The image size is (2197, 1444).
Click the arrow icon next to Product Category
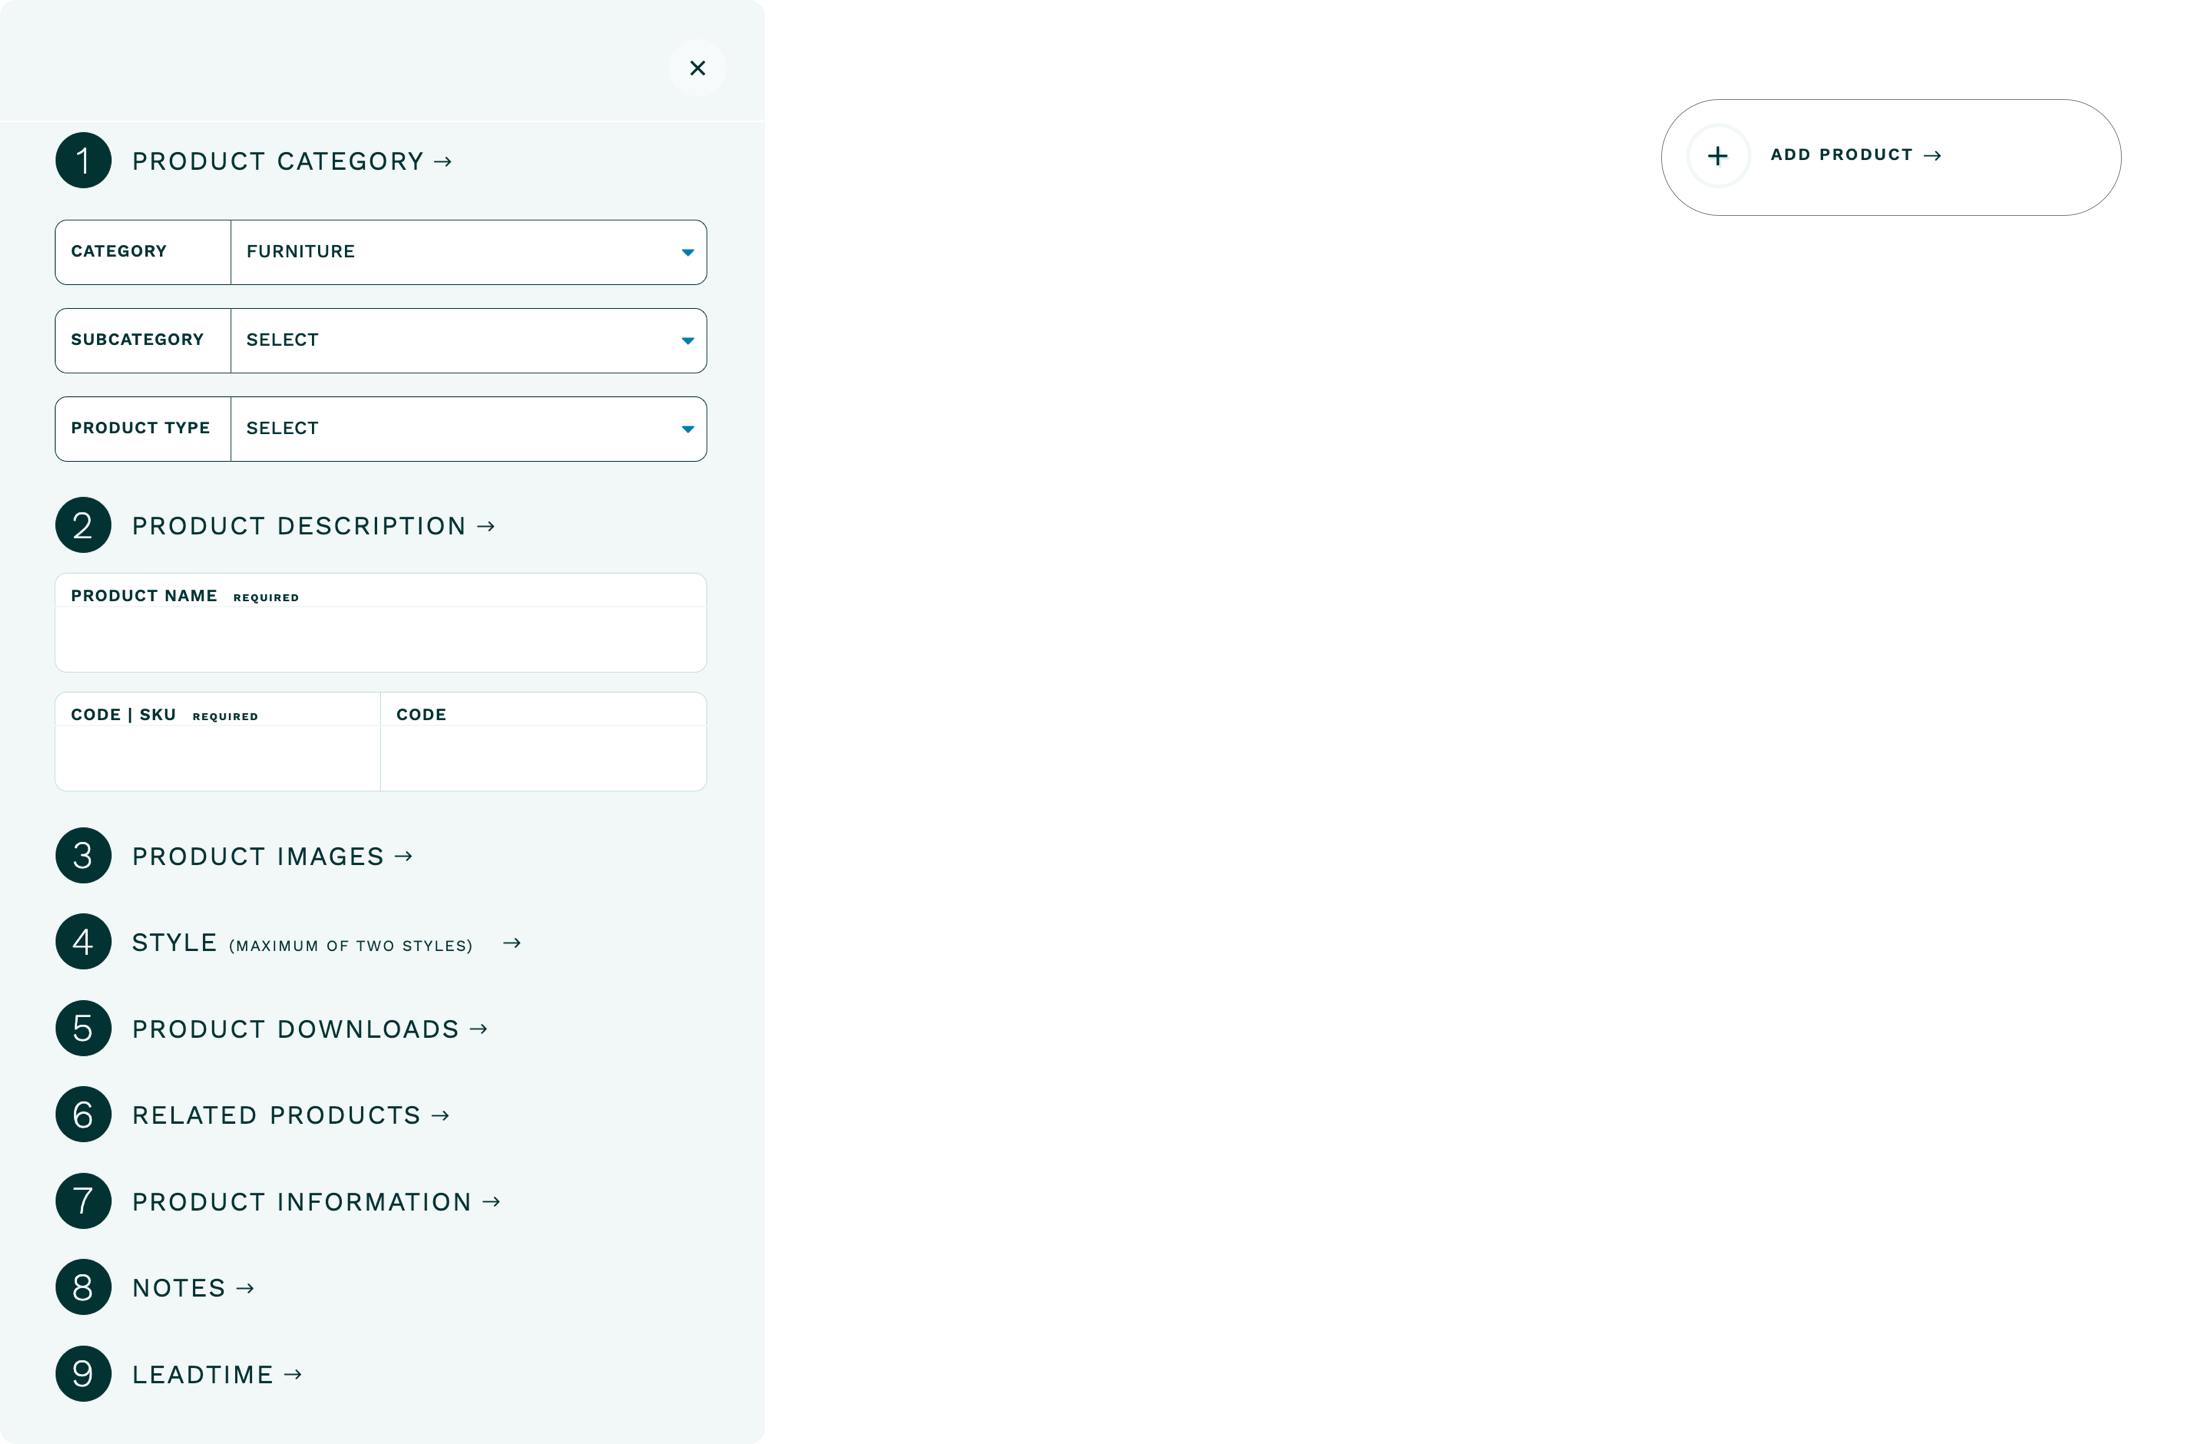[x=443, y=161]
